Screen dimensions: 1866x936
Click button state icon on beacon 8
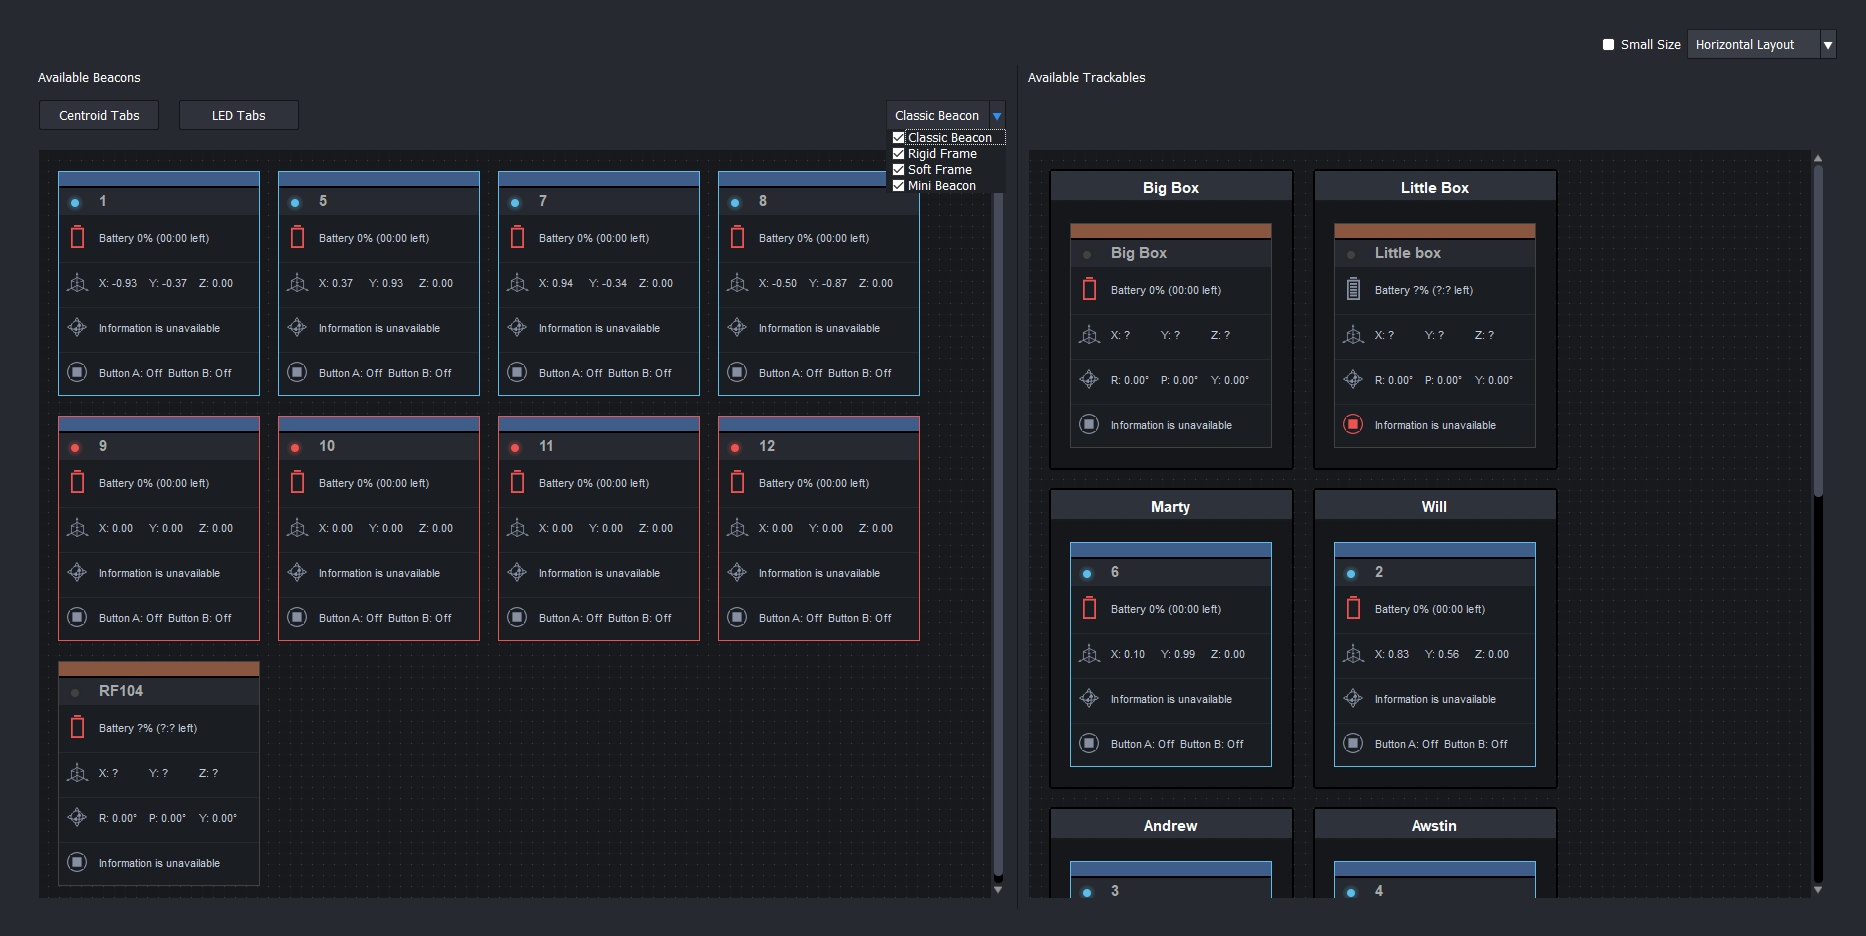(x=737, y=373)
